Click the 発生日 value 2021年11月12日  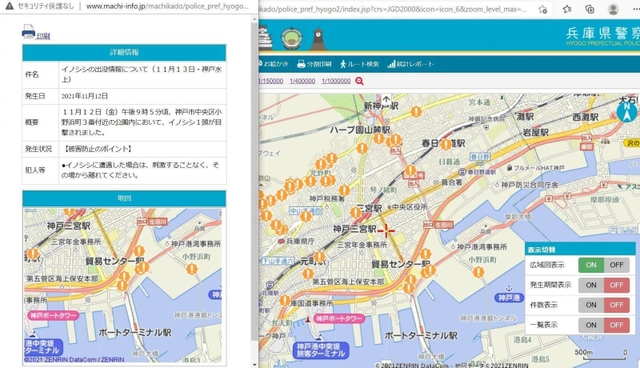click(84, 96)
